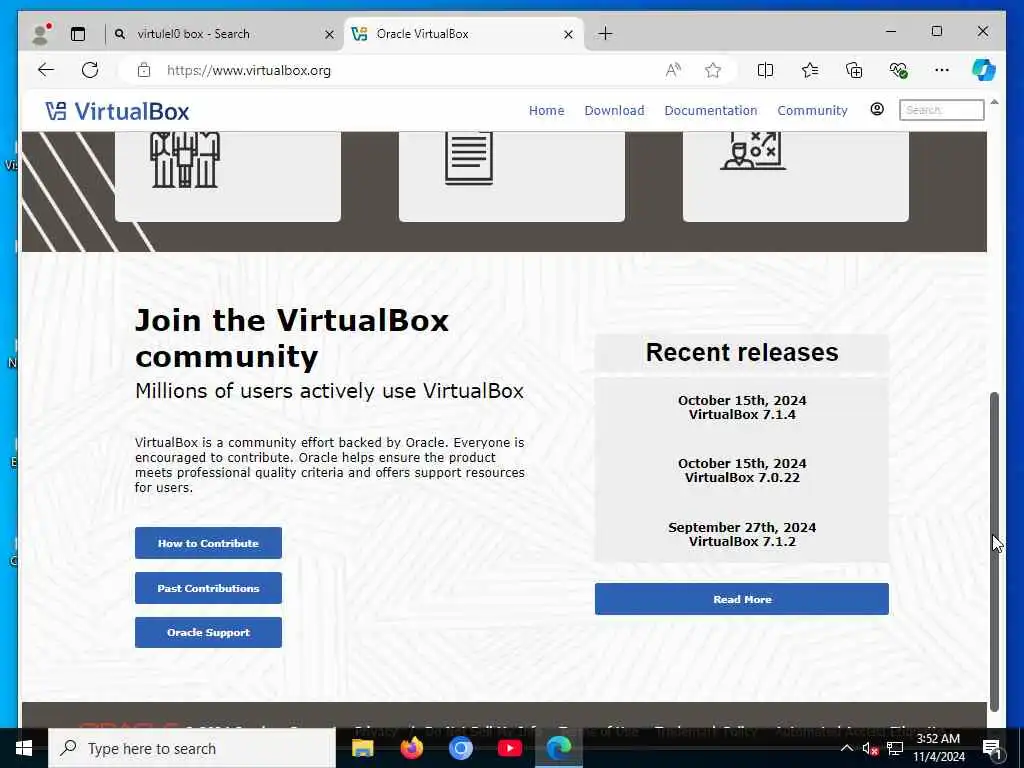Open a new tab with plus icon
The image size is (1024, 768).
click(x=605, y=33)
